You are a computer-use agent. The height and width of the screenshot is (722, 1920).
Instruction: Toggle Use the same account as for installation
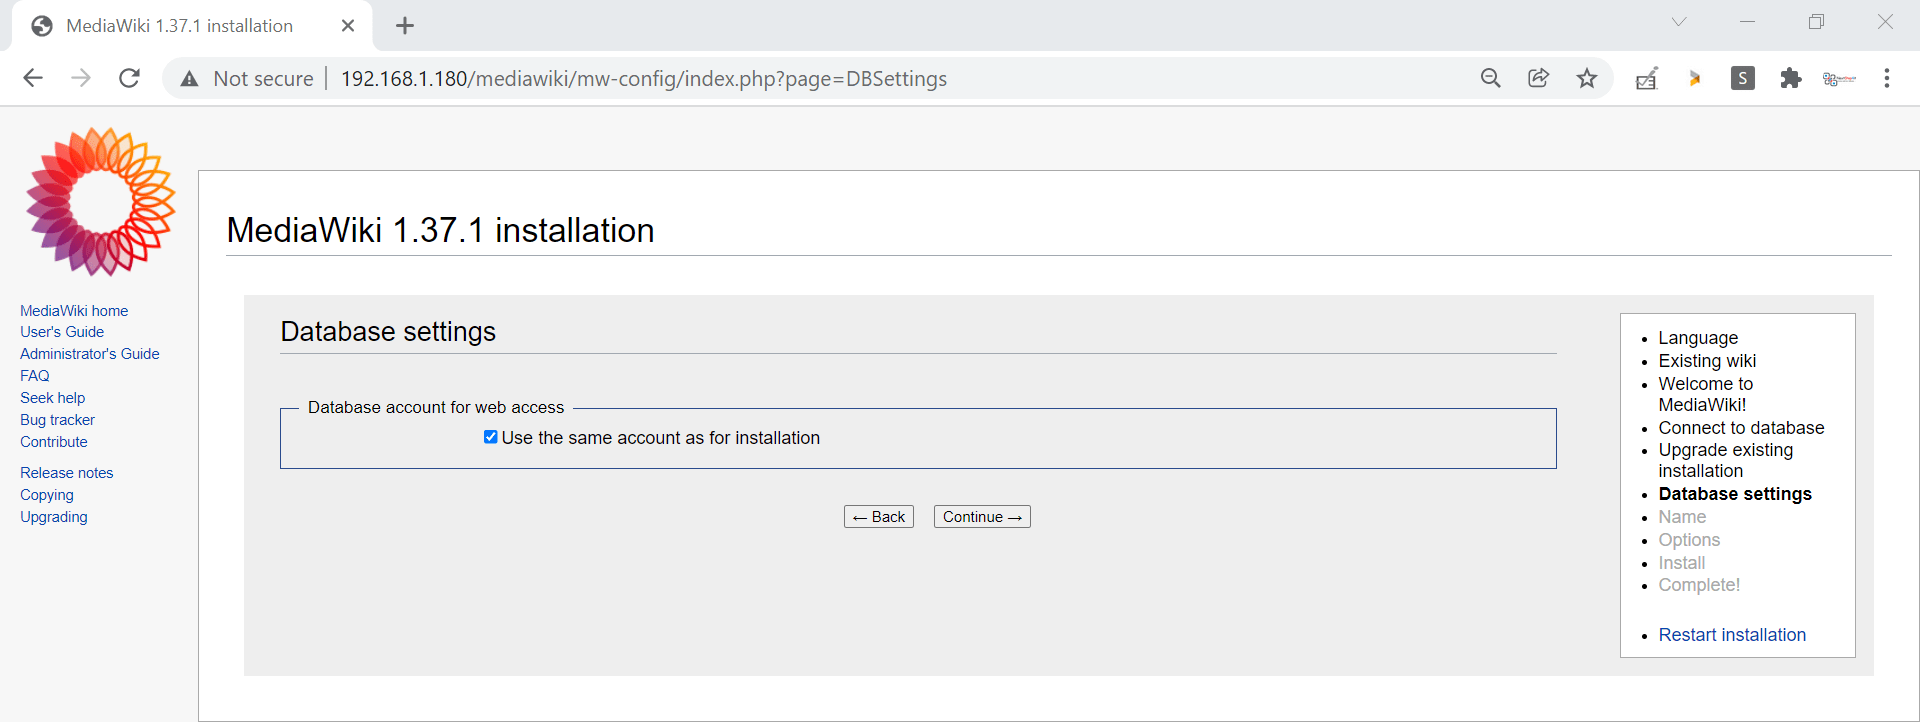490,437
